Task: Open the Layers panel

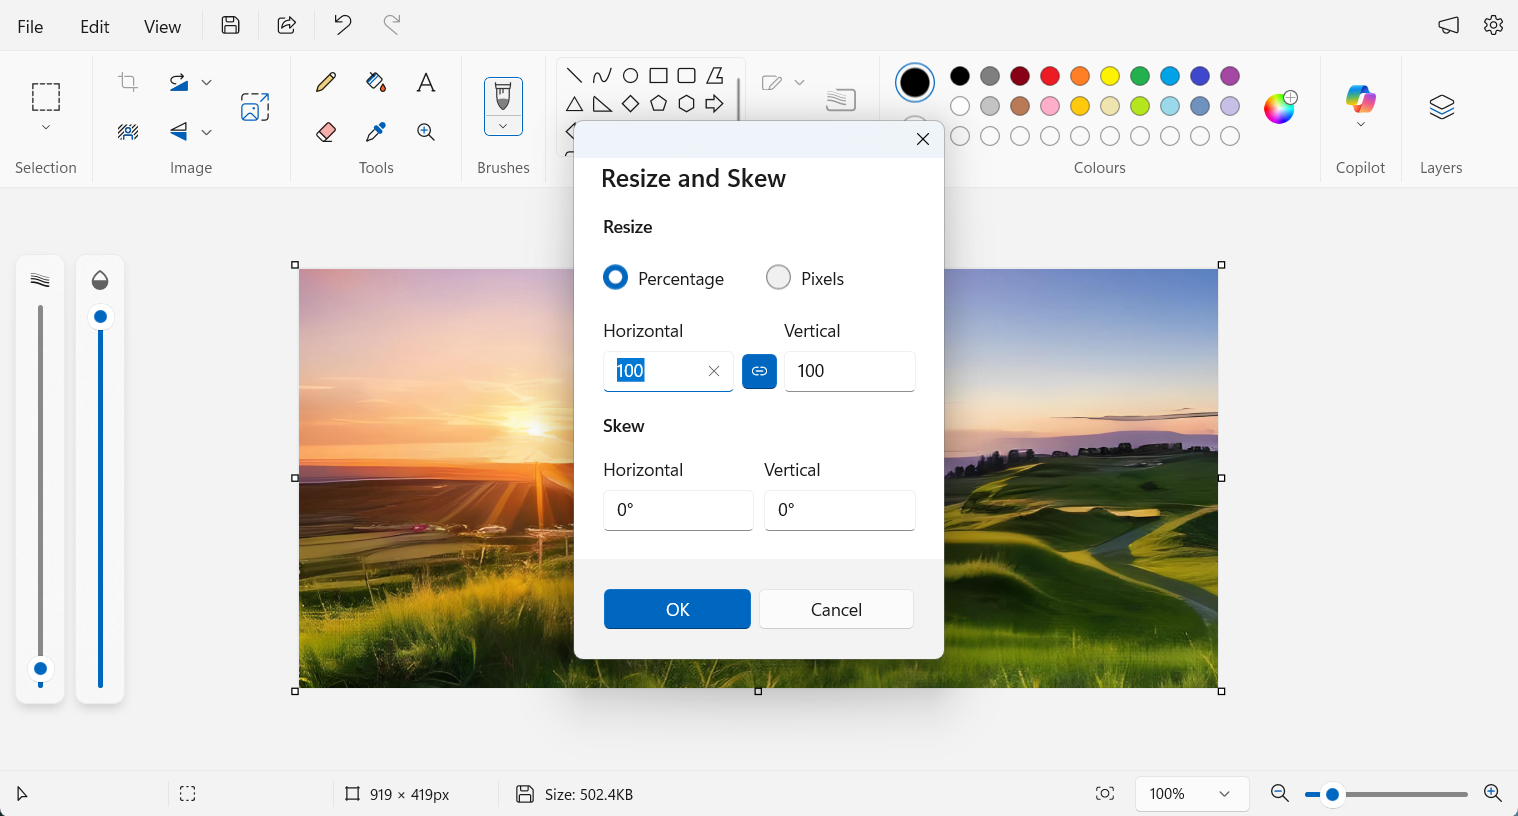Action: click(1441, 107)
